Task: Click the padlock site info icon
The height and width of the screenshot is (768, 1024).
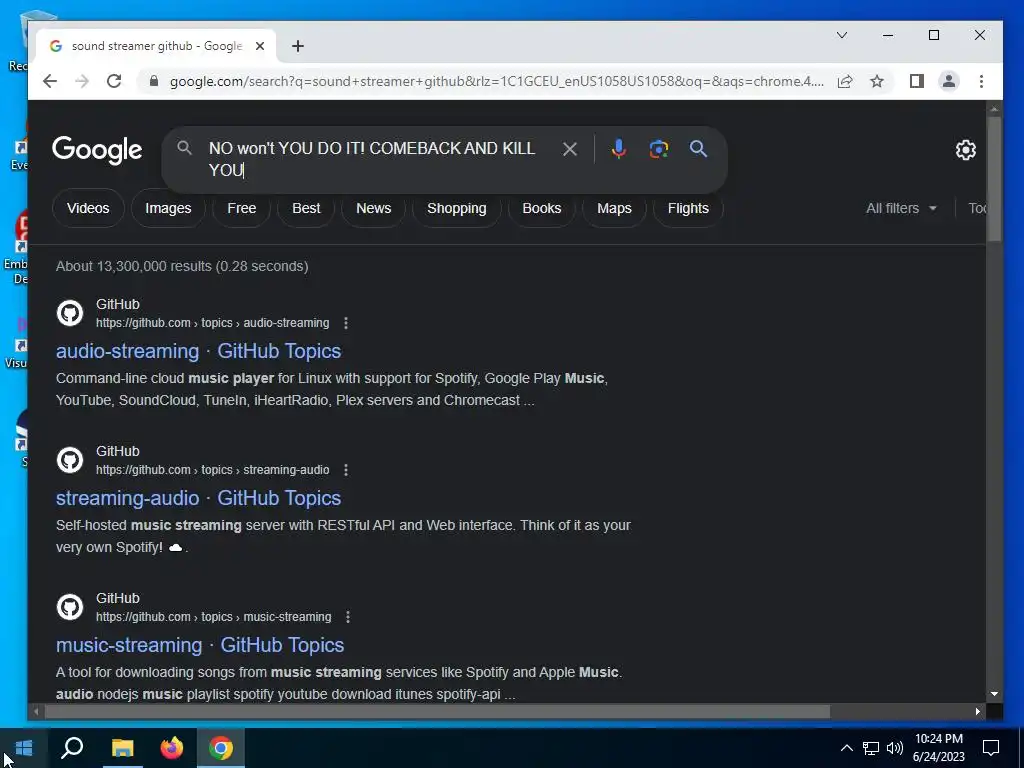Action: pyautogui.click(x=154, y=81)
